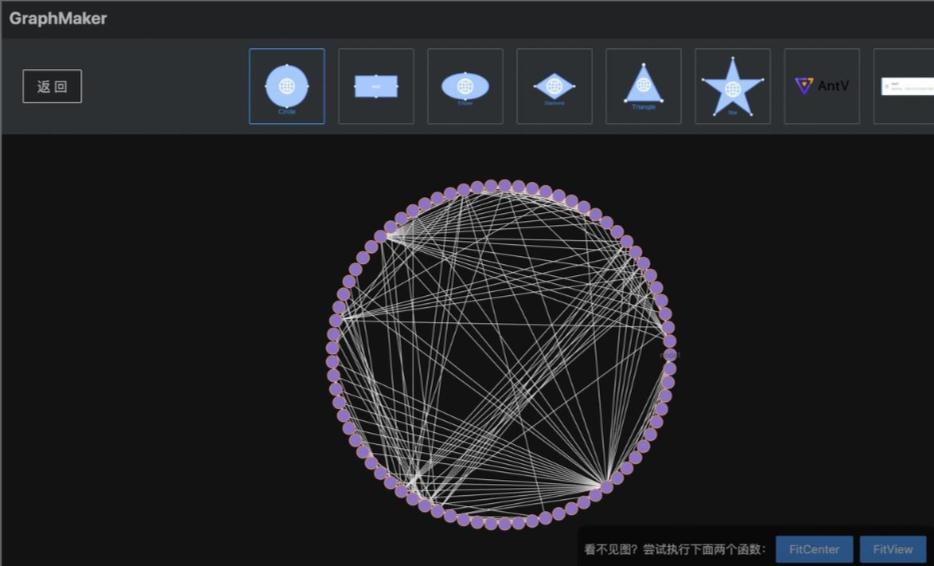
Task: Click the hub node with many converging edges
Action: tap(606, 487)
